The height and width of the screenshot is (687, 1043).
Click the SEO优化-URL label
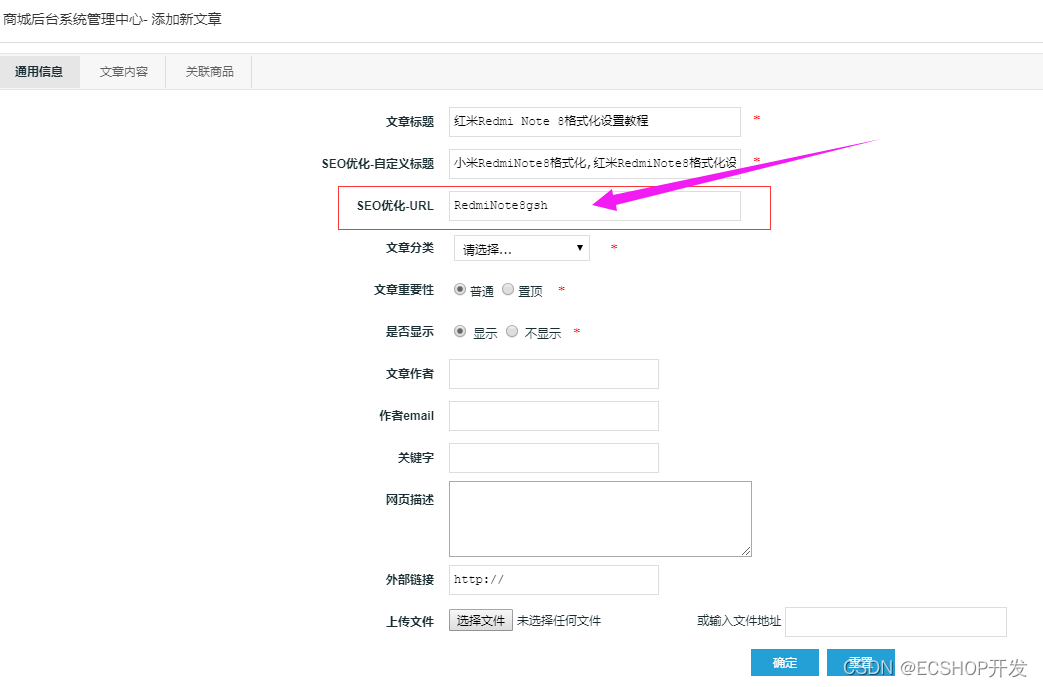pyautogui.click(x=395, y=206)
